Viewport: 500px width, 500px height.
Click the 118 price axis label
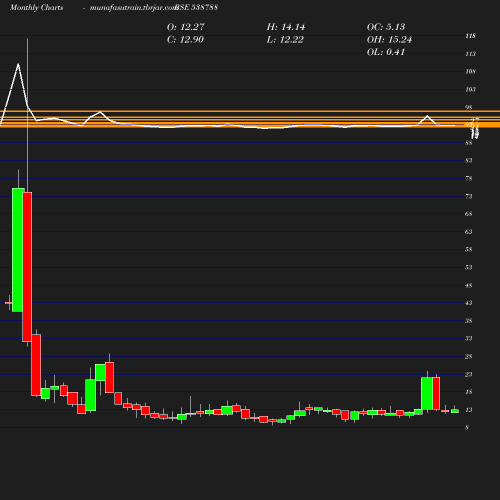click(471, 36)
